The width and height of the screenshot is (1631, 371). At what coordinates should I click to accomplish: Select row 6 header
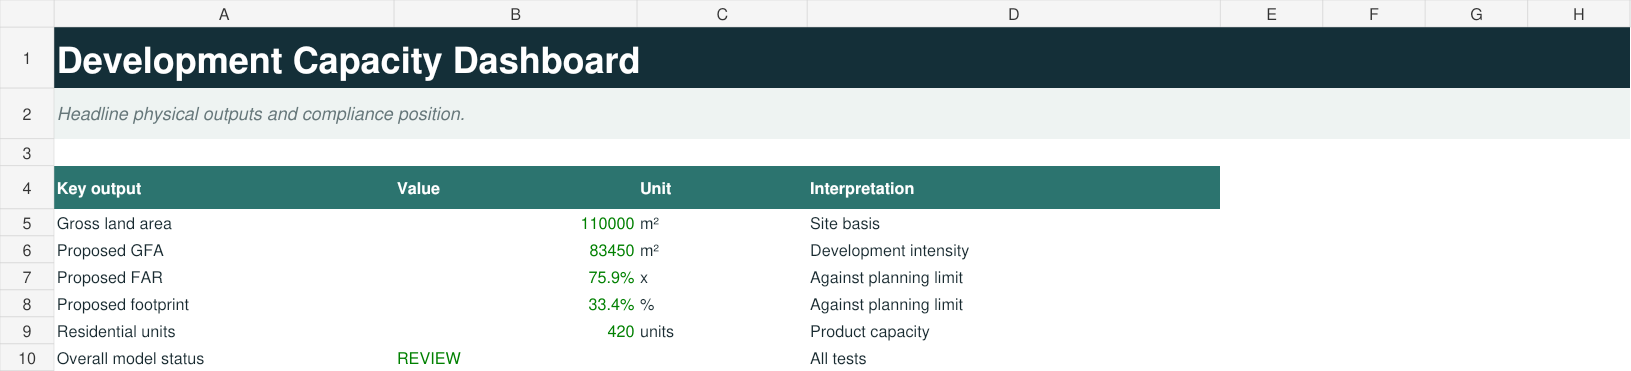pyautogui.click(x=27, y=250)
